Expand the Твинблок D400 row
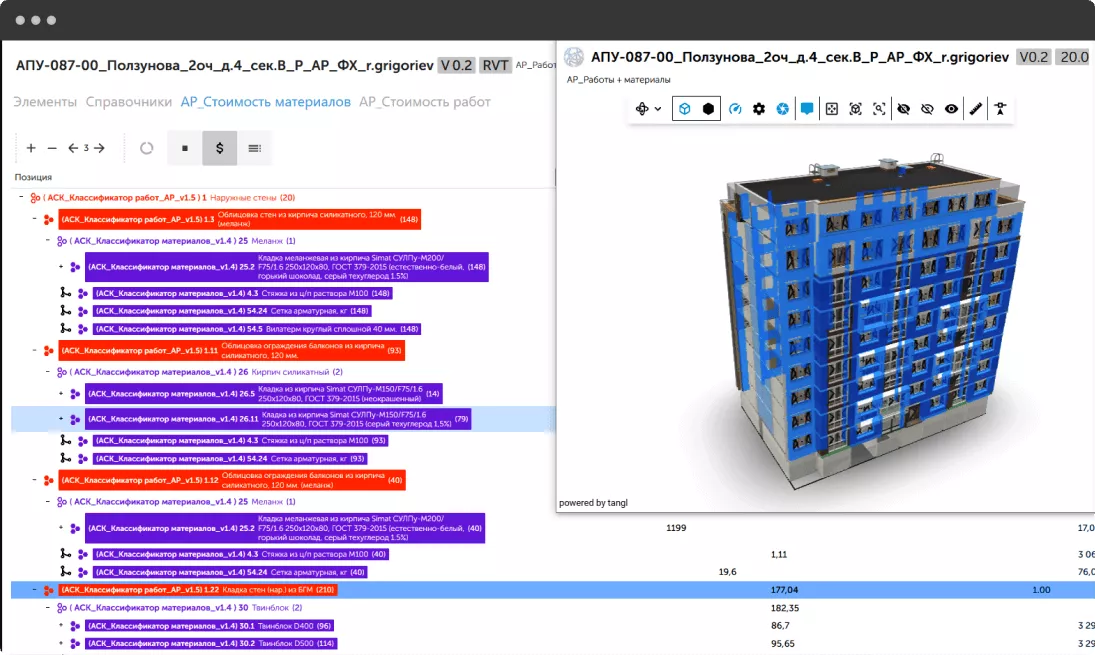This screenshot has width=1095, height=655. point(61,626)
